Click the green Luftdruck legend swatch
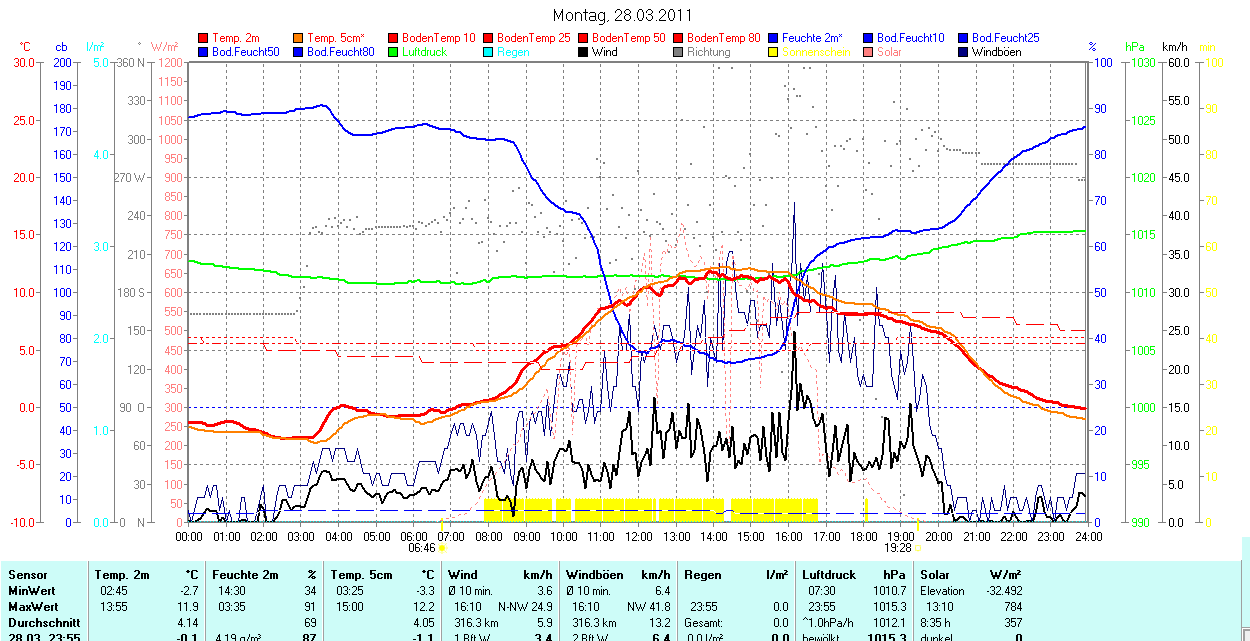1250x641 pixels. coord(394,52)
